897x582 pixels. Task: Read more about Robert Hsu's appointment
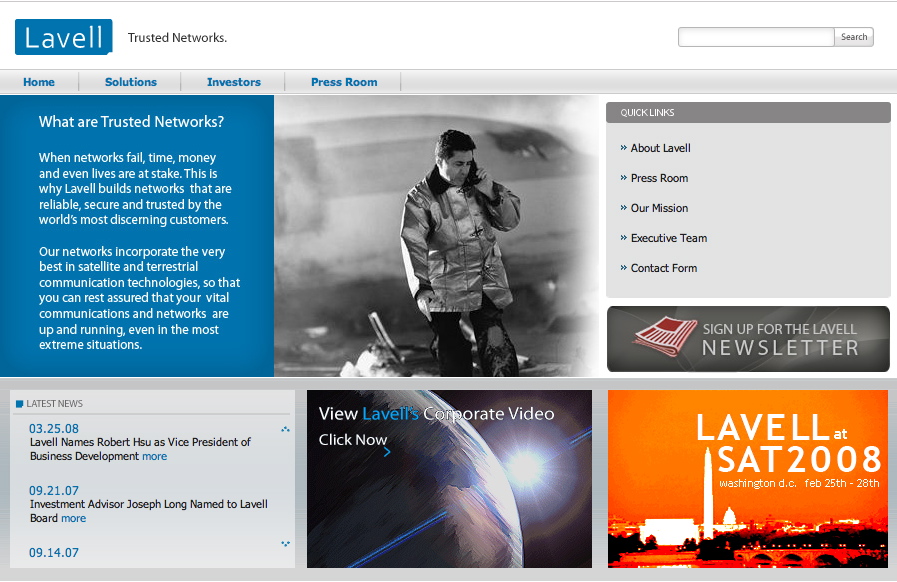[155, 456]
